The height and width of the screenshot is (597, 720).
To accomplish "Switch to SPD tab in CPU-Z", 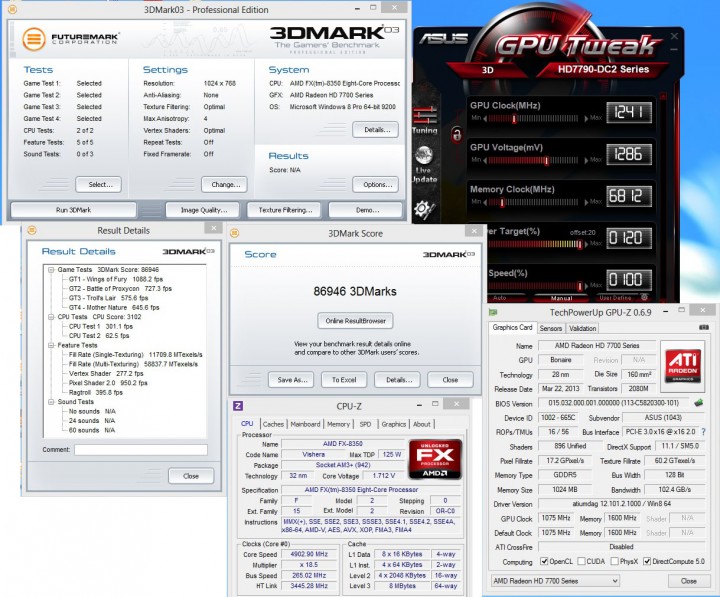I will pyautogui.click(x=366, y=424).
